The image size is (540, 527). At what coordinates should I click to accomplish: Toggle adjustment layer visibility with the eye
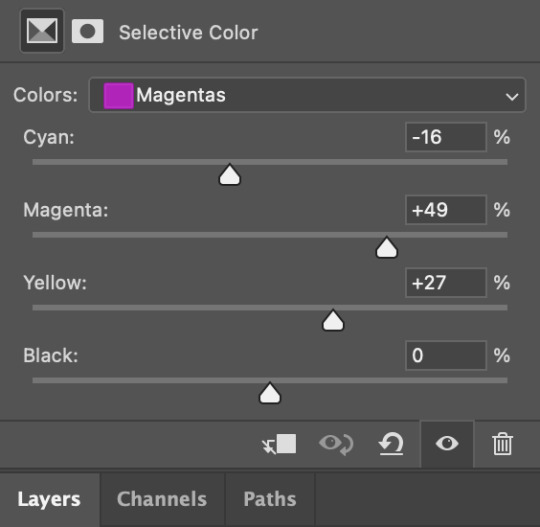[447, 444]
